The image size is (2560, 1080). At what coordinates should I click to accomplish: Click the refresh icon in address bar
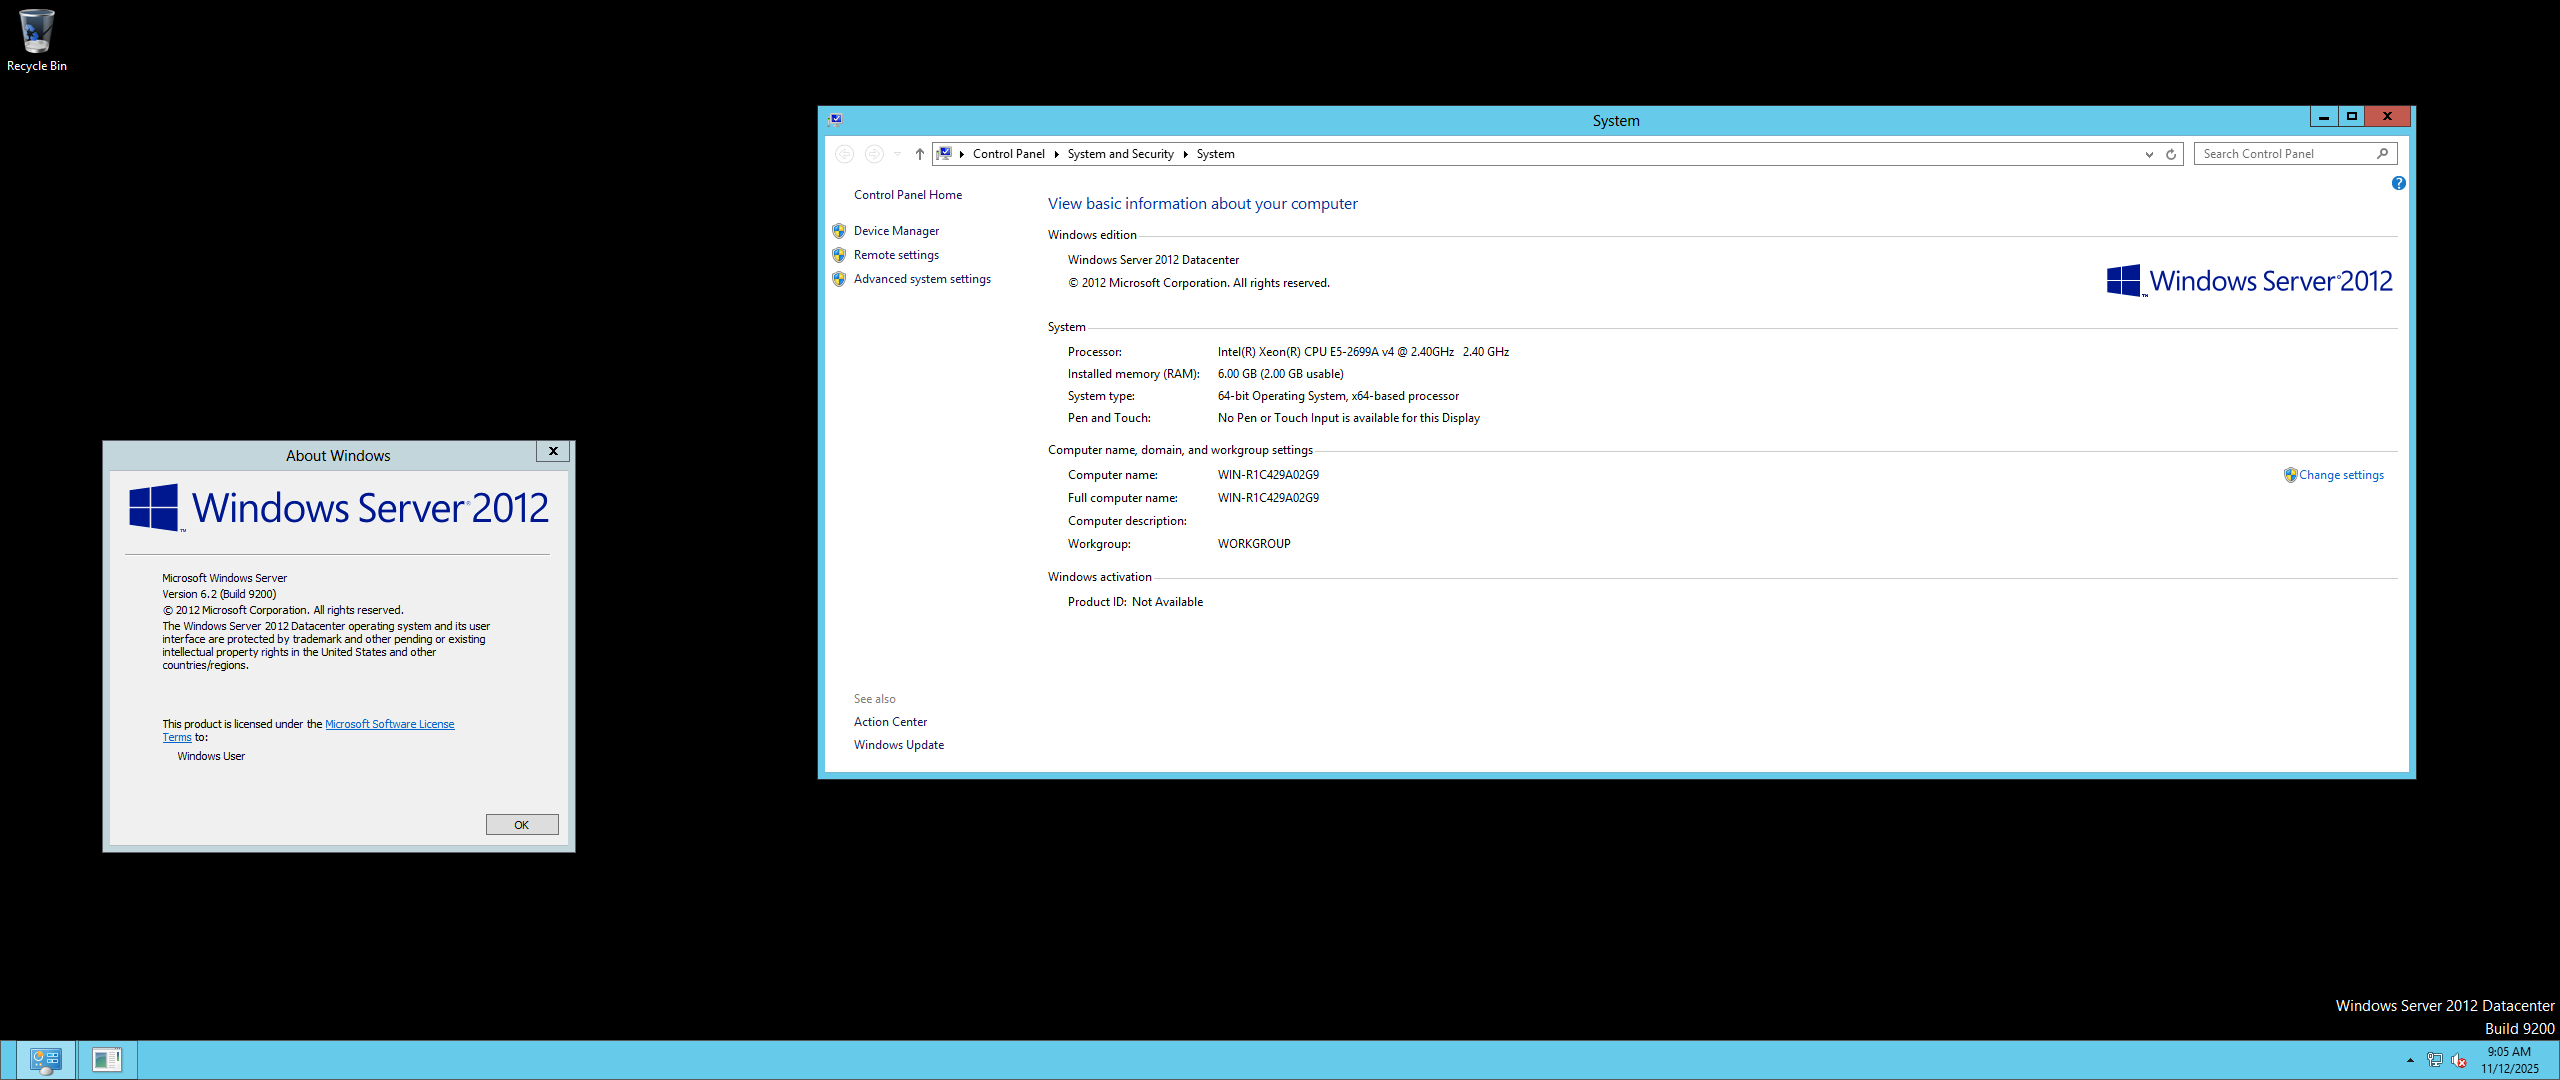point(2171,154)
